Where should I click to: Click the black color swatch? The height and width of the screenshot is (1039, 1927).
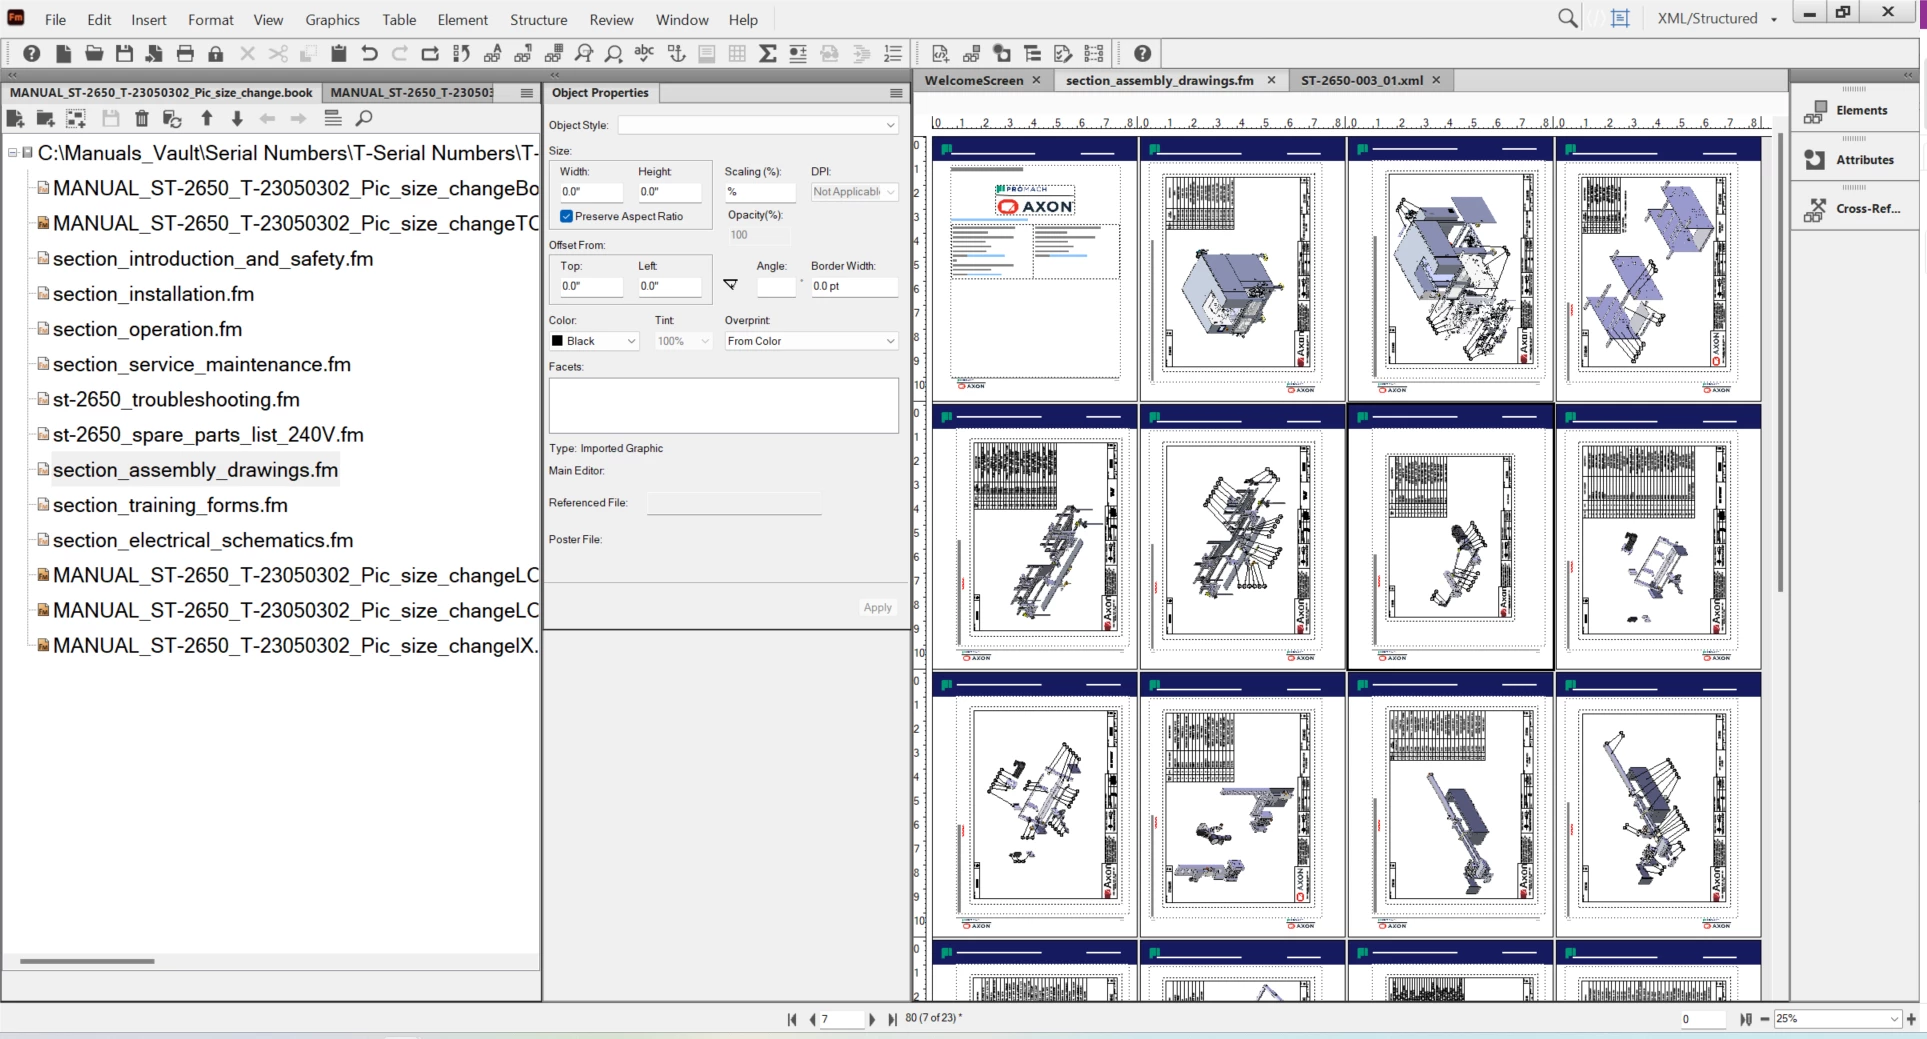pyautogui.click(x=558, y=341)
